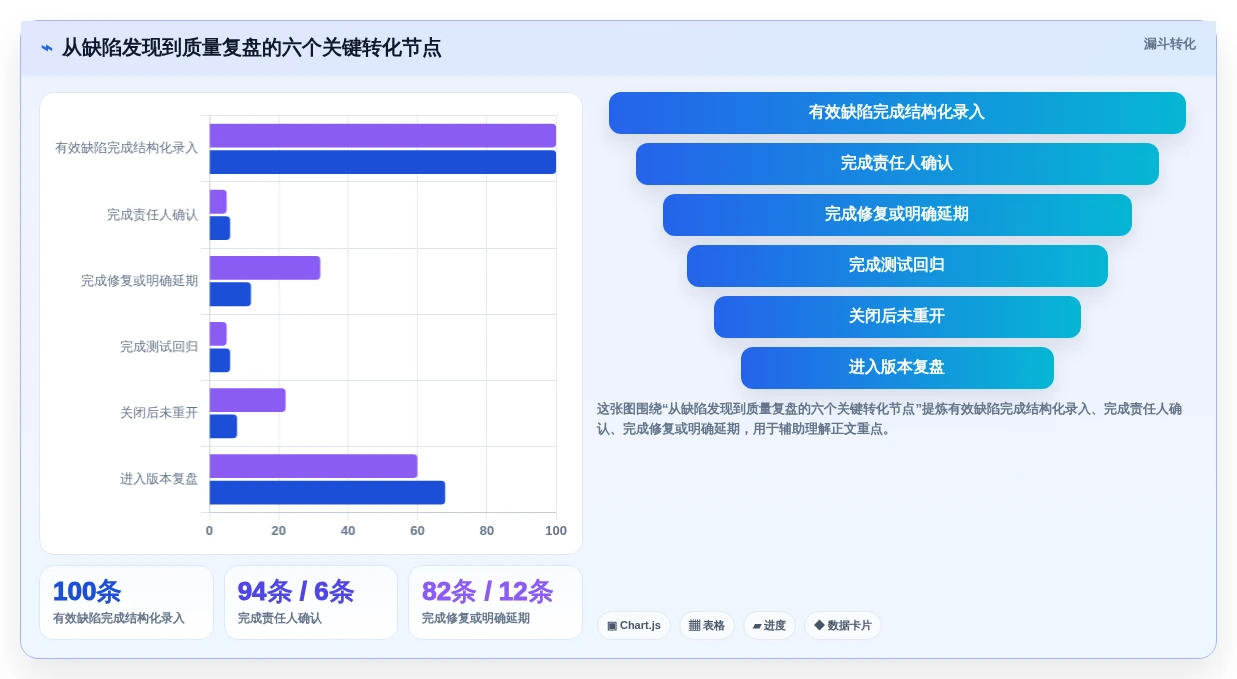
Task: Click the 进度 tag chip
Action: 769,626
